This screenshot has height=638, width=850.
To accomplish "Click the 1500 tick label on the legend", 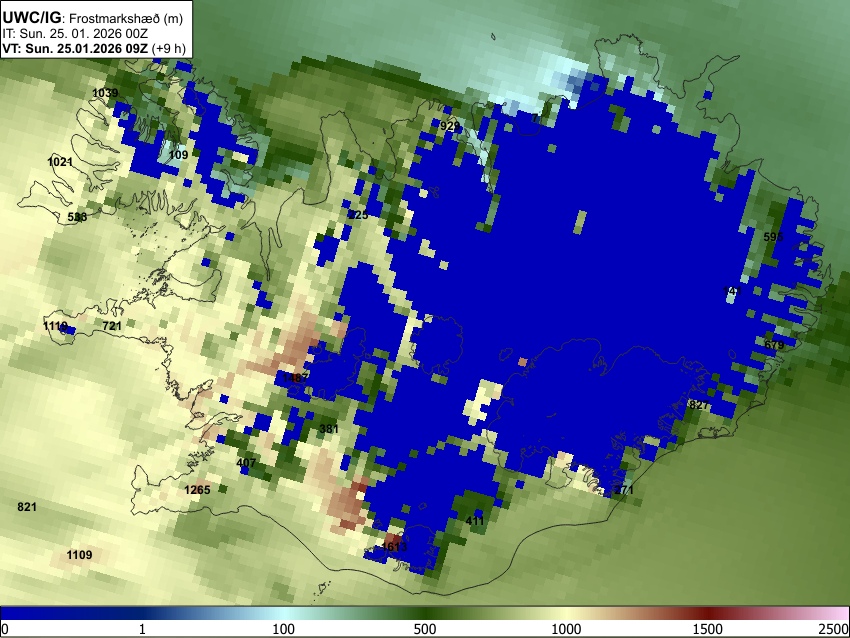I will (x=708, y=629).
